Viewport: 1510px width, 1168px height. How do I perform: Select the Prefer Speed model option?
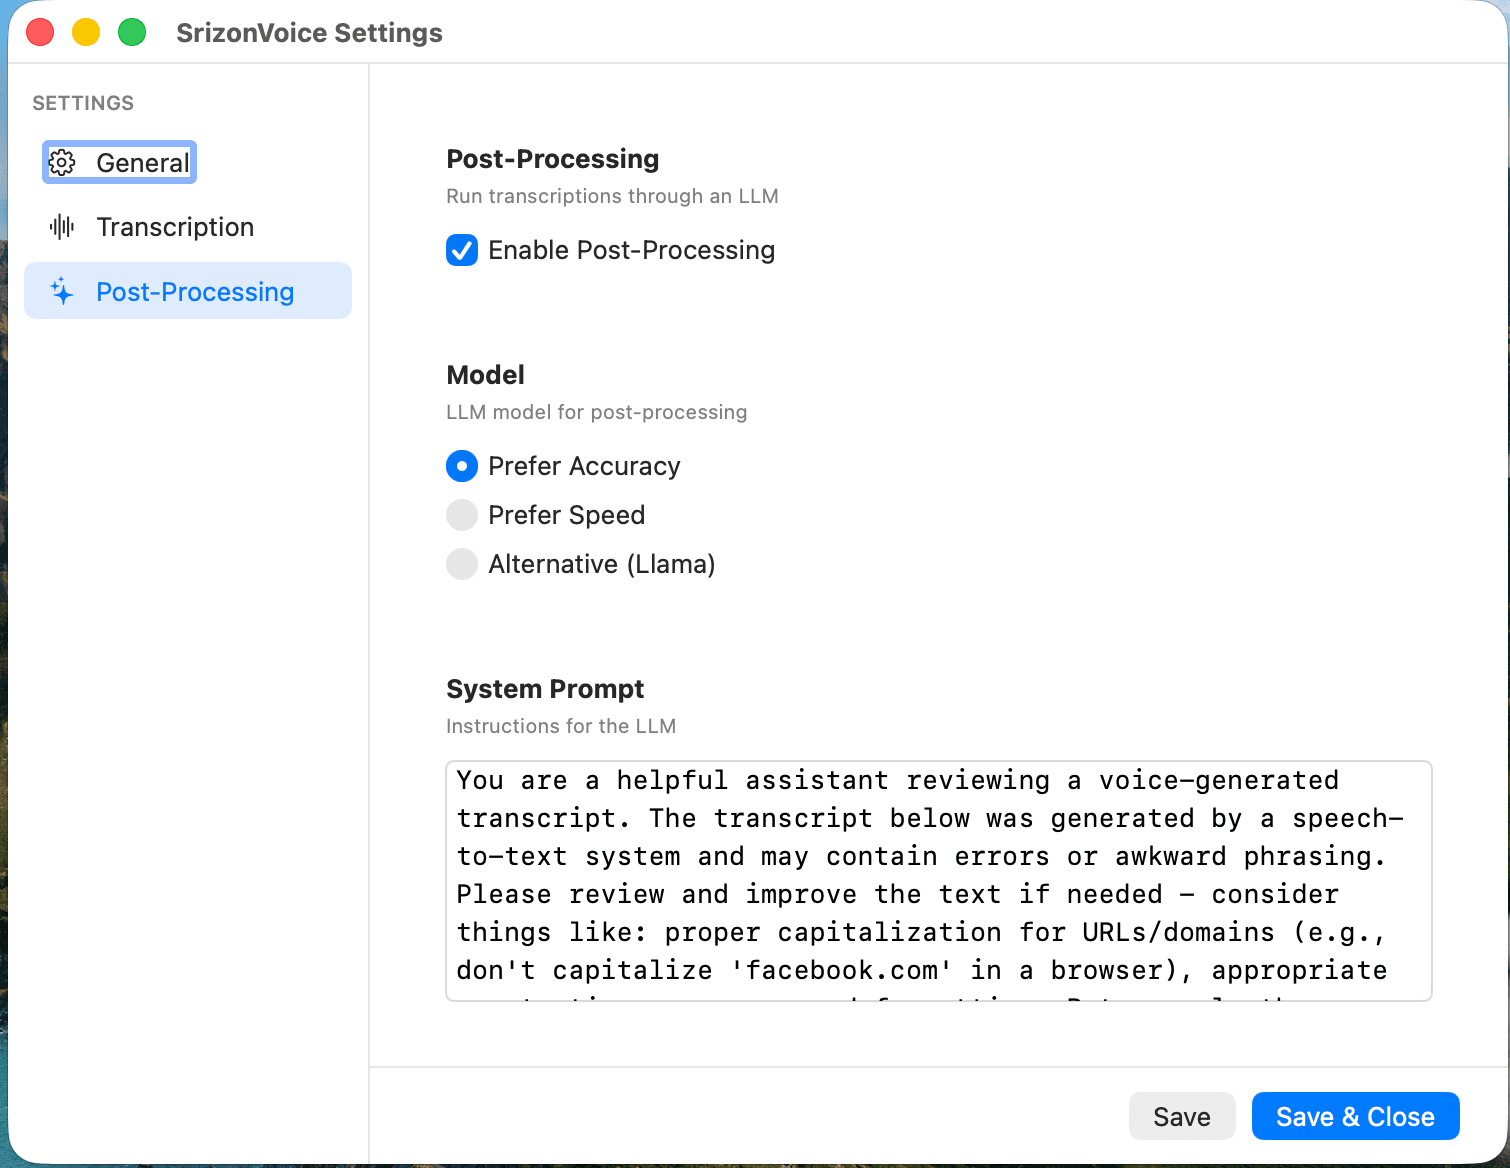tap(462, 515)
